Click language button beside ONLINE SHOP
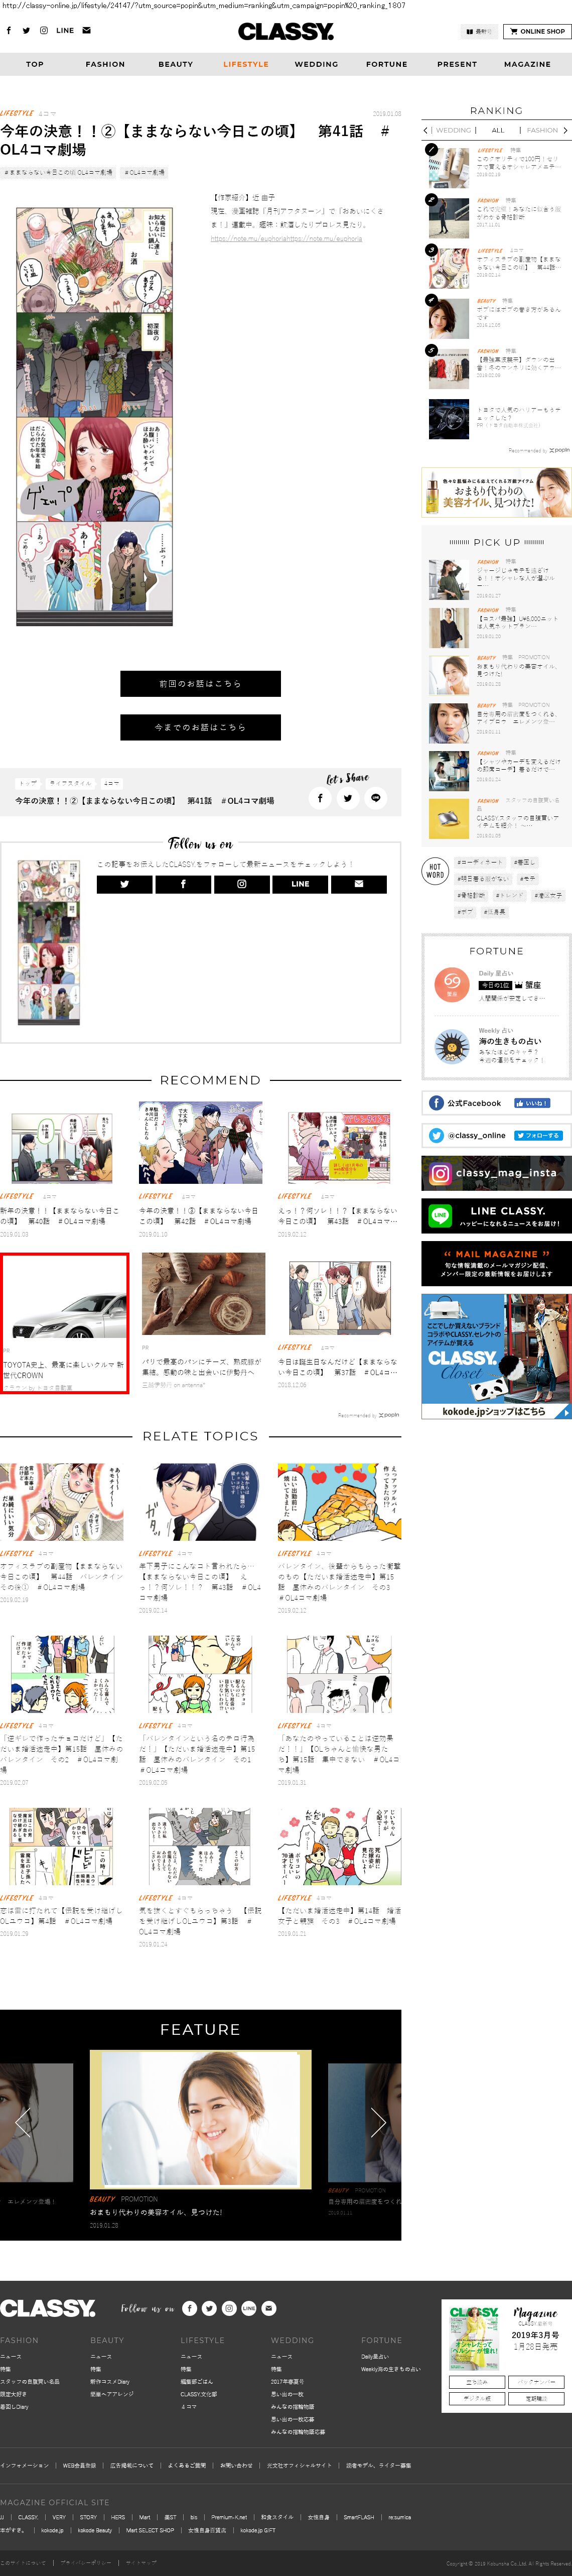 point(479,31)
